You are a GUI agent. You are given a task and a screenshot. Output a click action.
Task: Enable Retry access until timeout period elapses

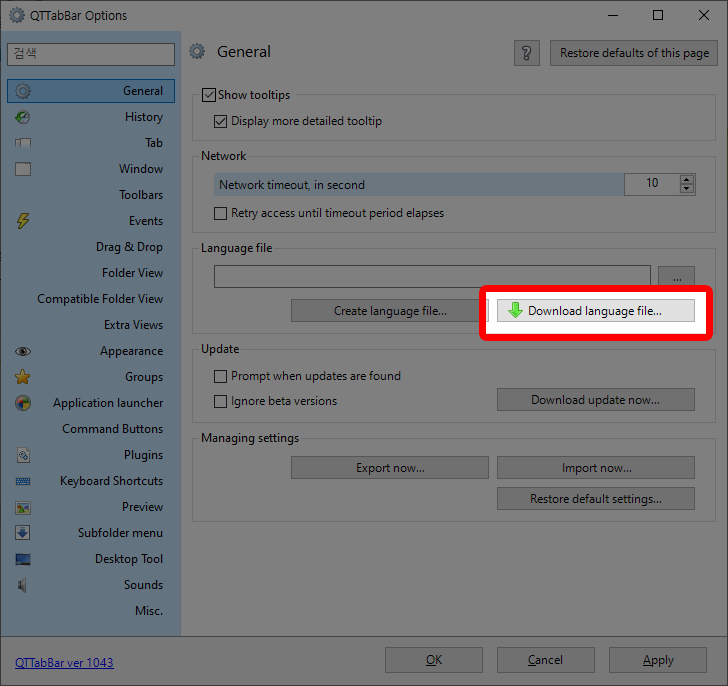[x=221, y=213]
